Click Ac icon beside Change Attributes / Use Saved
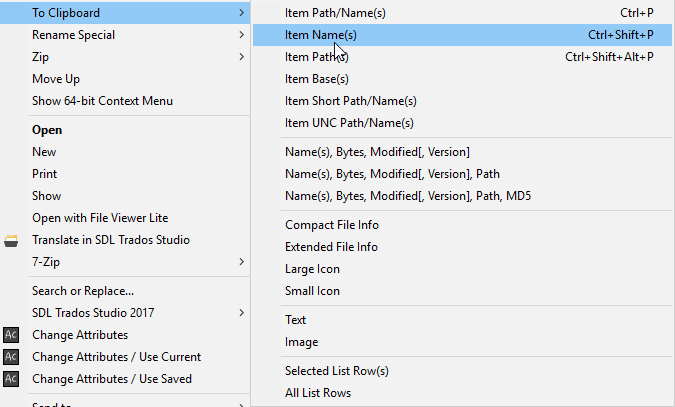The image size is (675, 407). 11,379
